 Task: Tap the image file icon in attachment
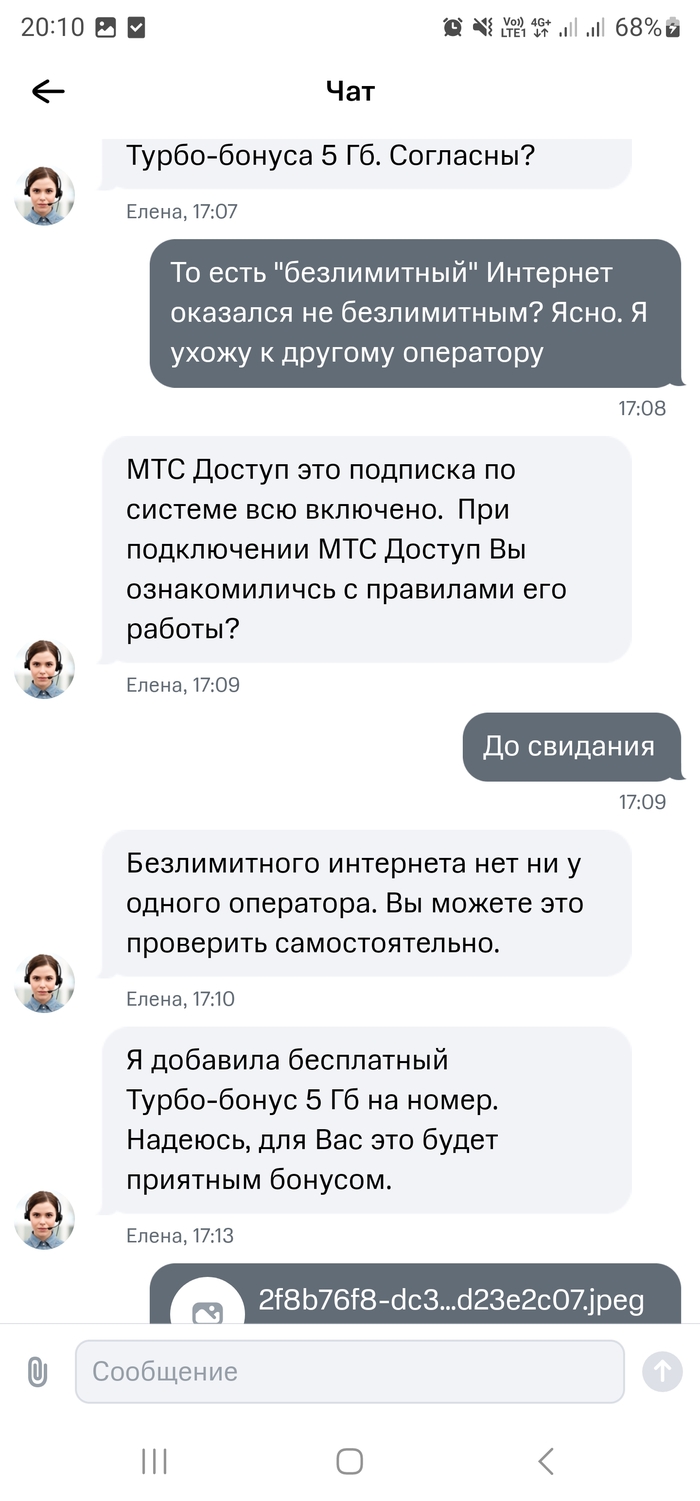[208, 1308]
